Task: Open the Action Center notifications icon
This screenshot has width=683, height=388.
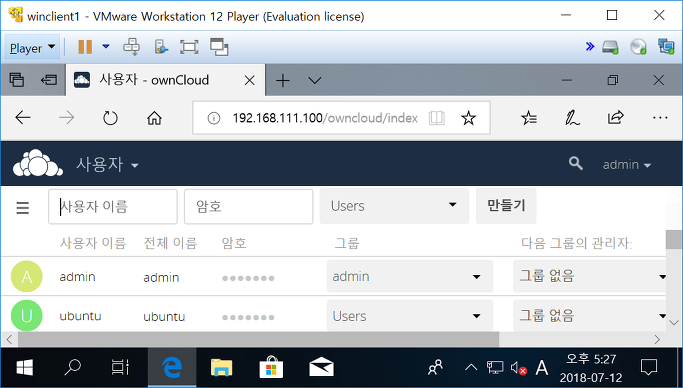Action: pyautogui.click(x=649, y=368)
